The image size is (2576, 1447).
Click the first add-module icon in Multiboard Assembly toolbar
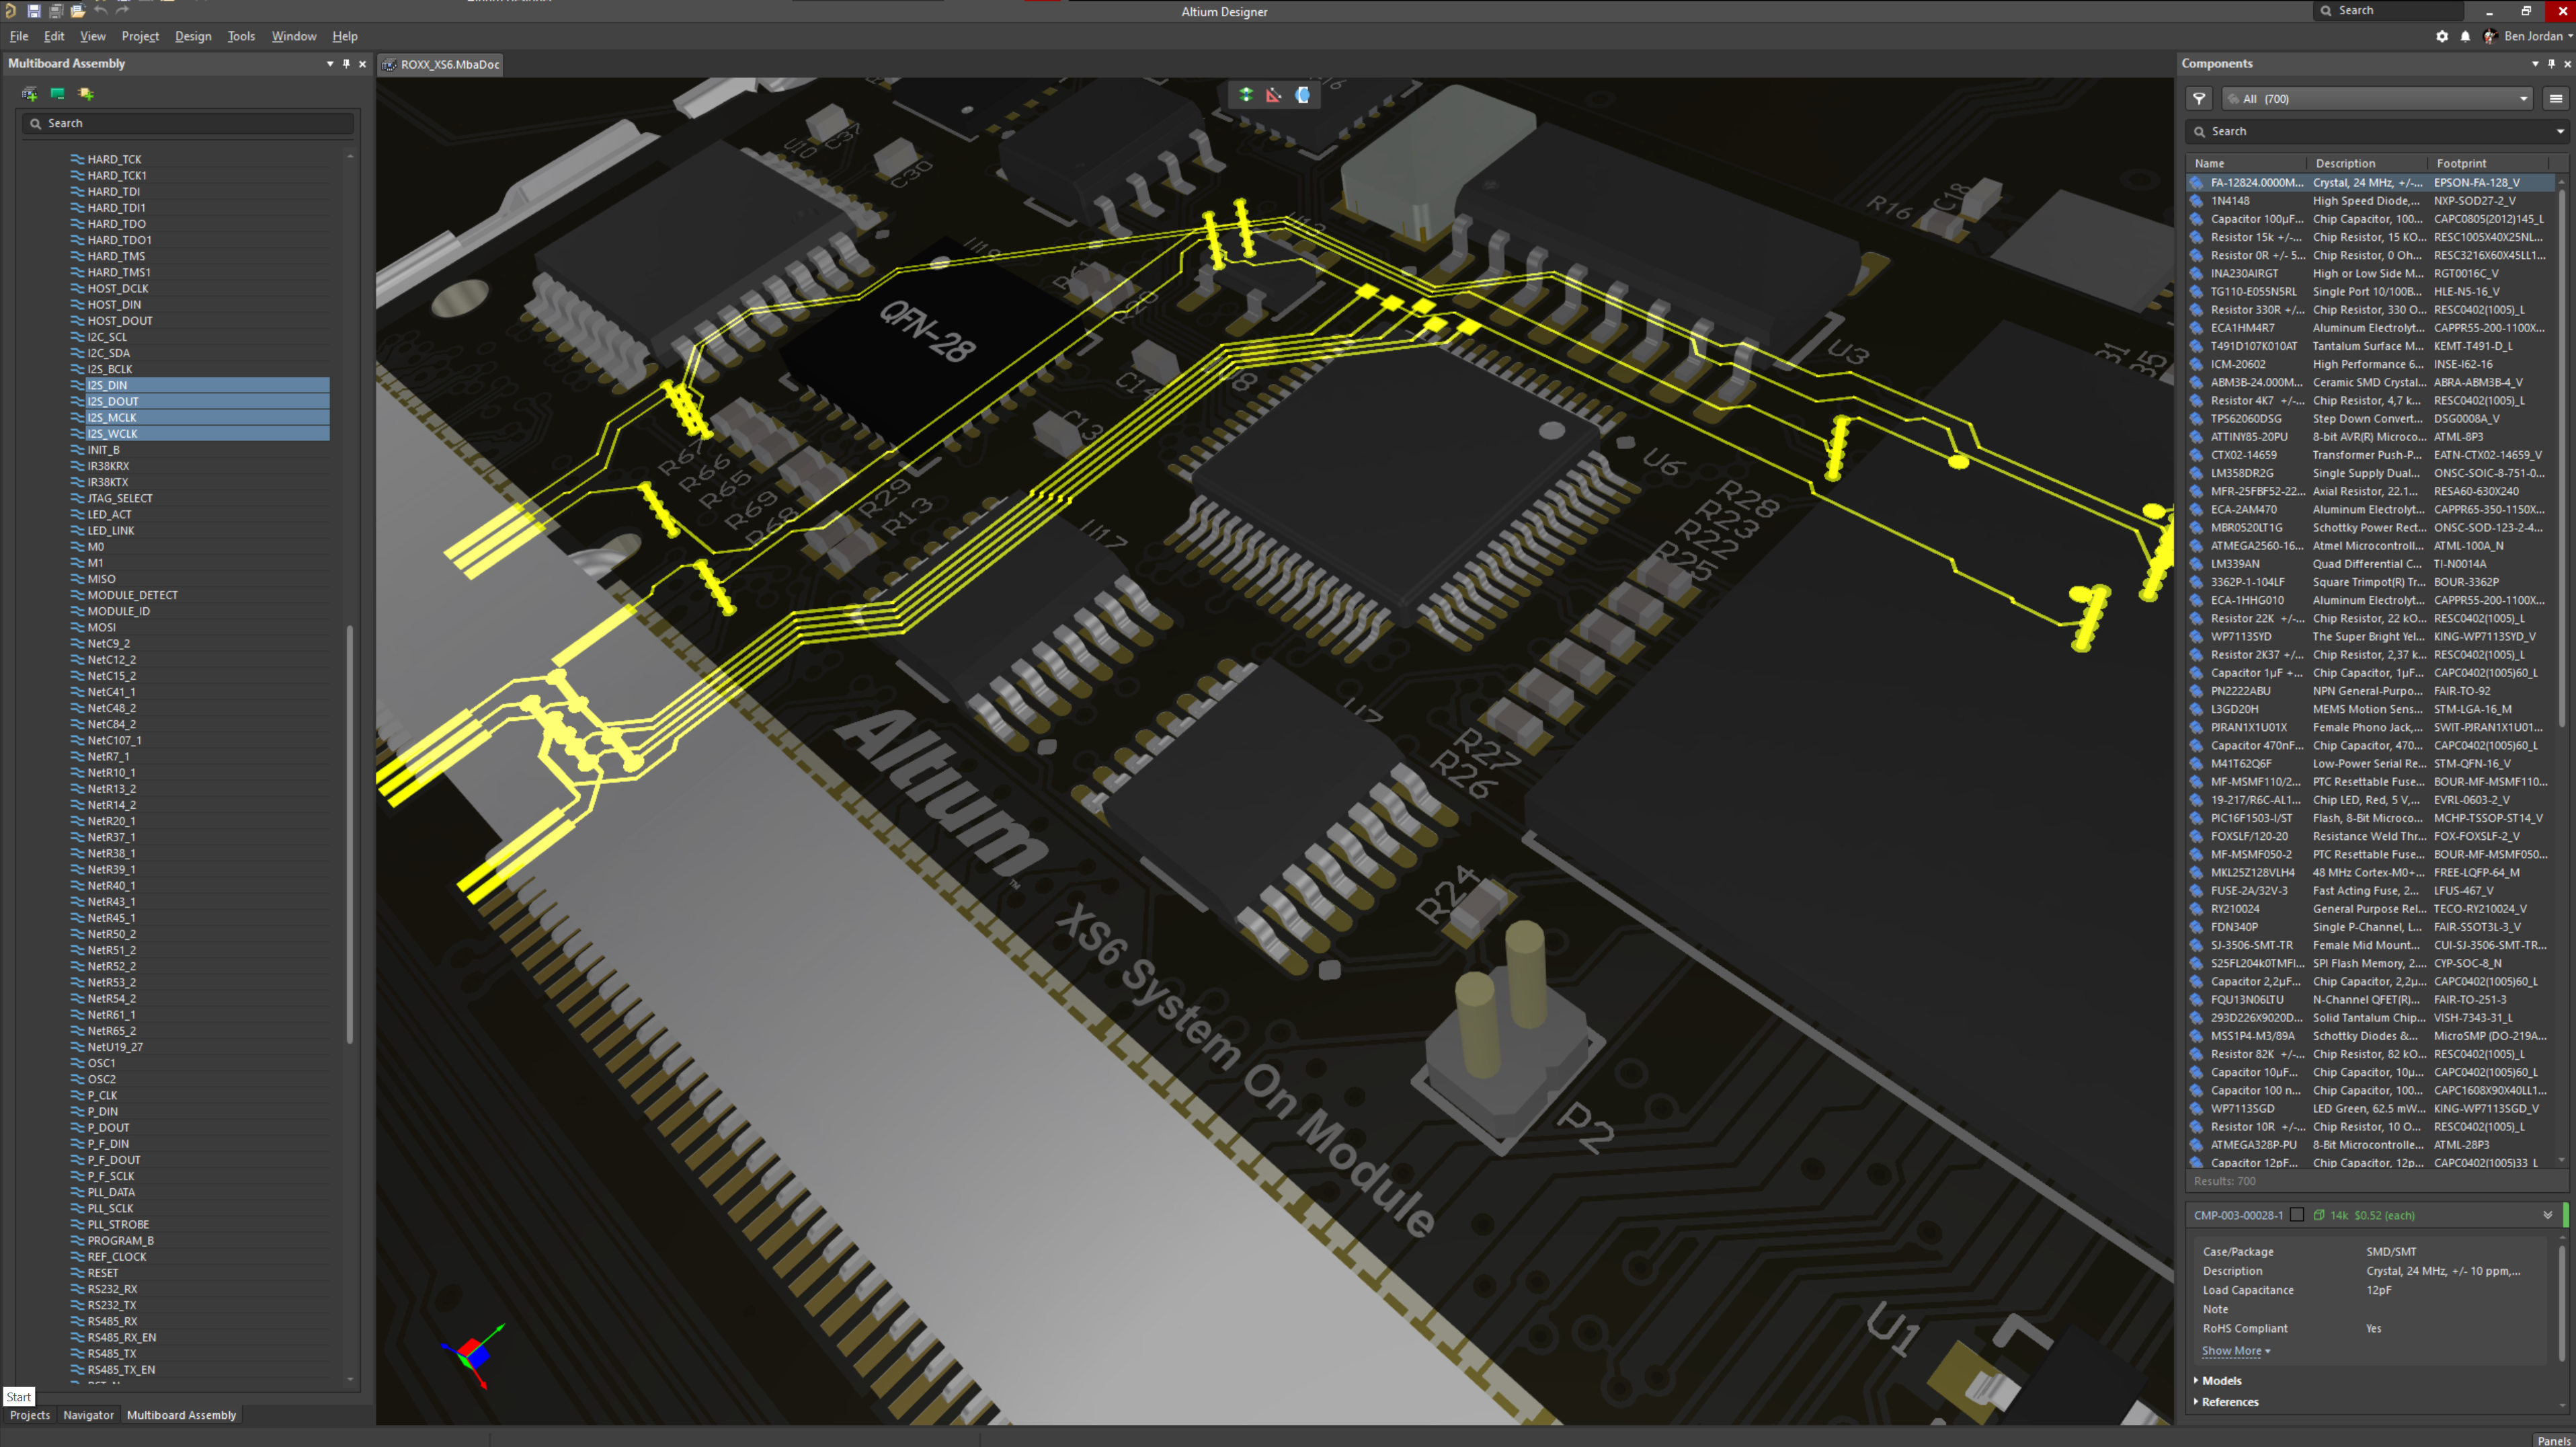[30, 94]
